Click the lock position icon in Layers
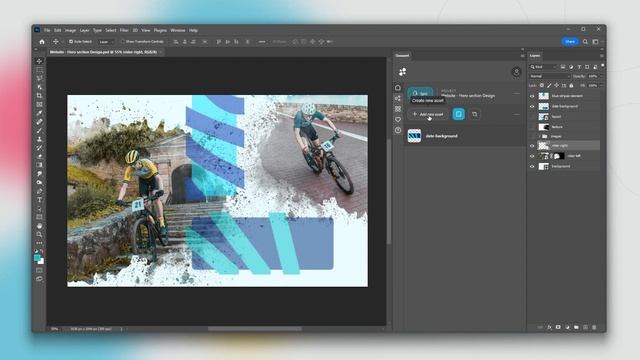This screenshot has height=360, width=640. (x=556, y=86)
